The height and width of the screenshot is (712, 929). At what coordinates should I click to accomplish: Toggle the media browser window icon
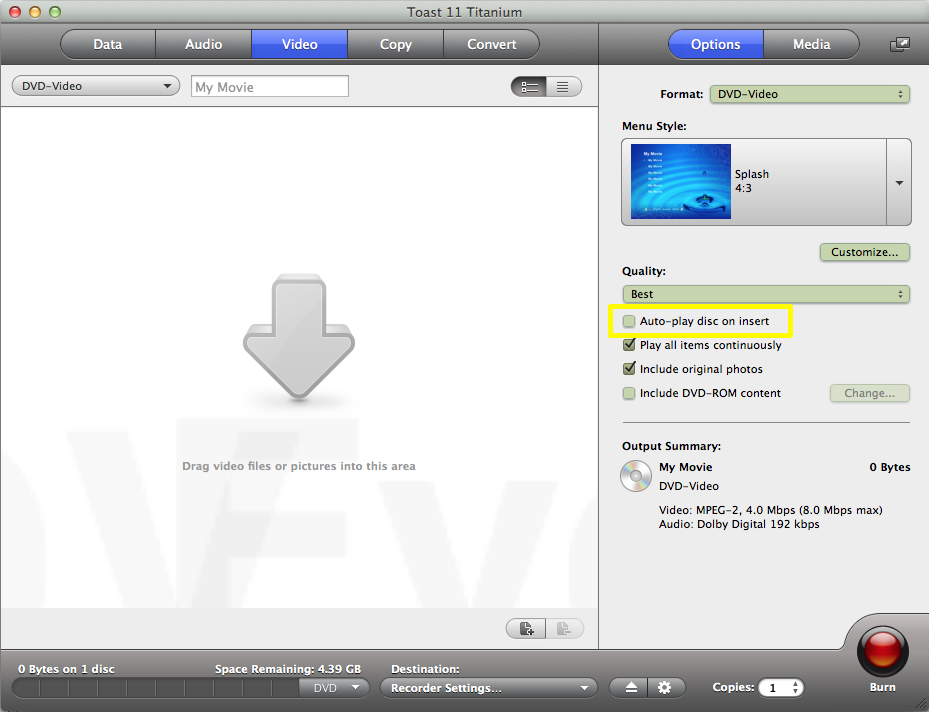(900, 44)
